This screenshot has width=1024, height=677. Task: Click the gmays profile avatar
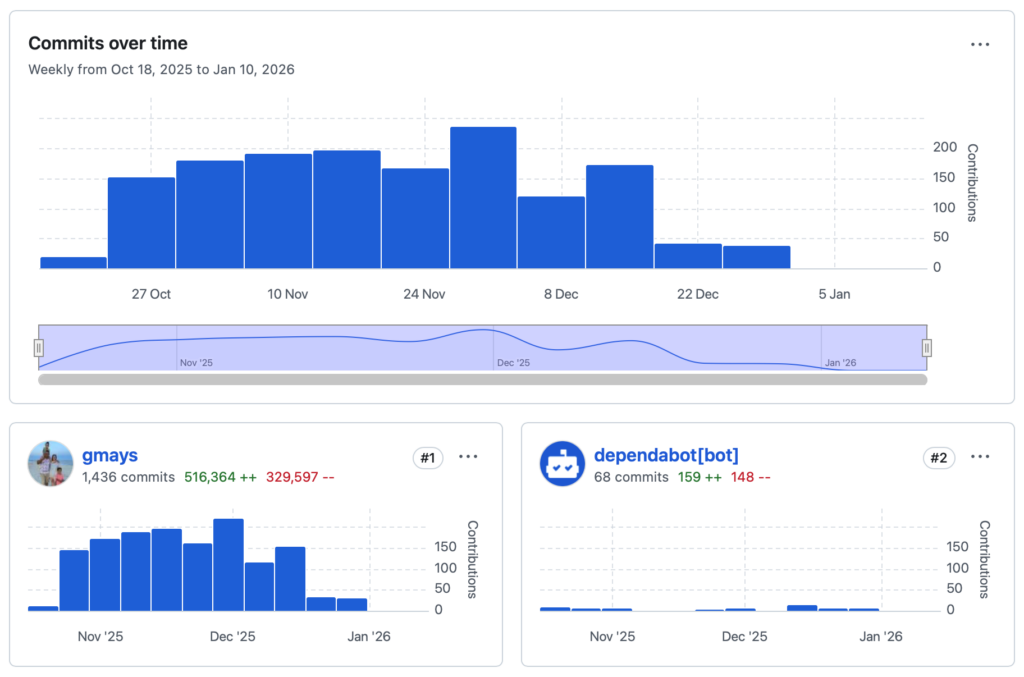coord(50,464)
